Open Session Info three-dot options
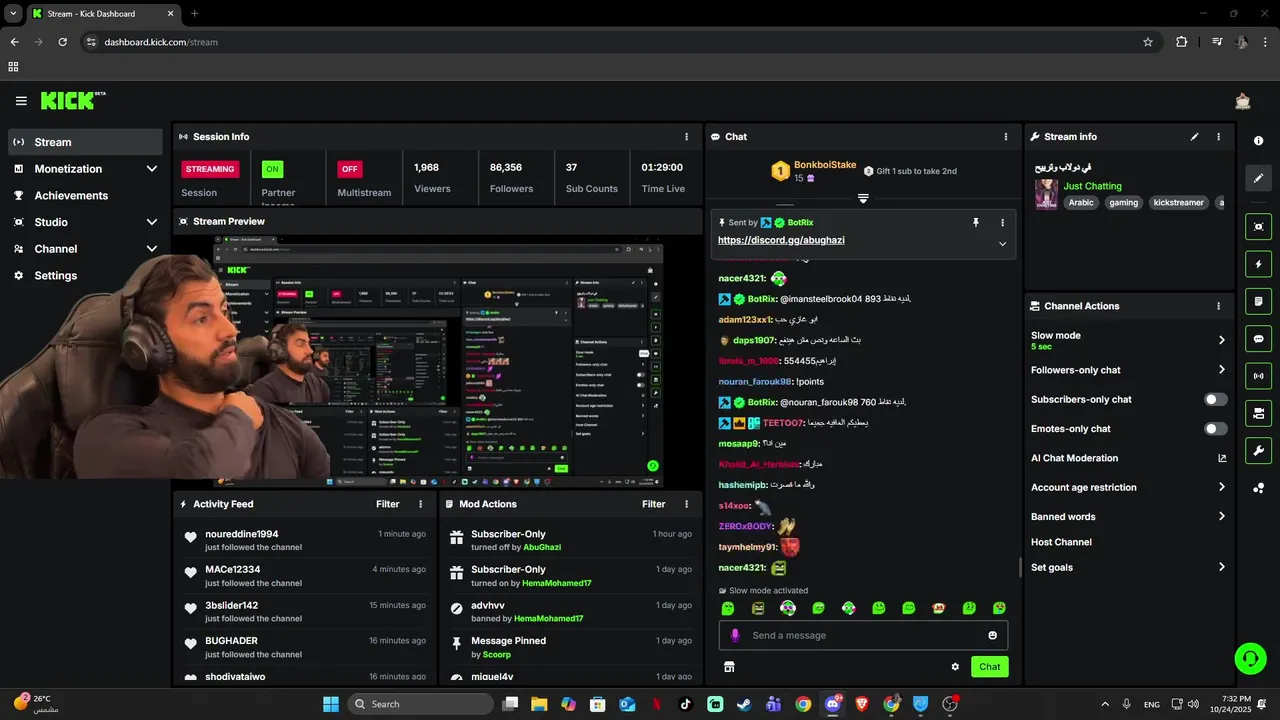This screenshot has height=720, width=1280. click(x=686, y=137)
